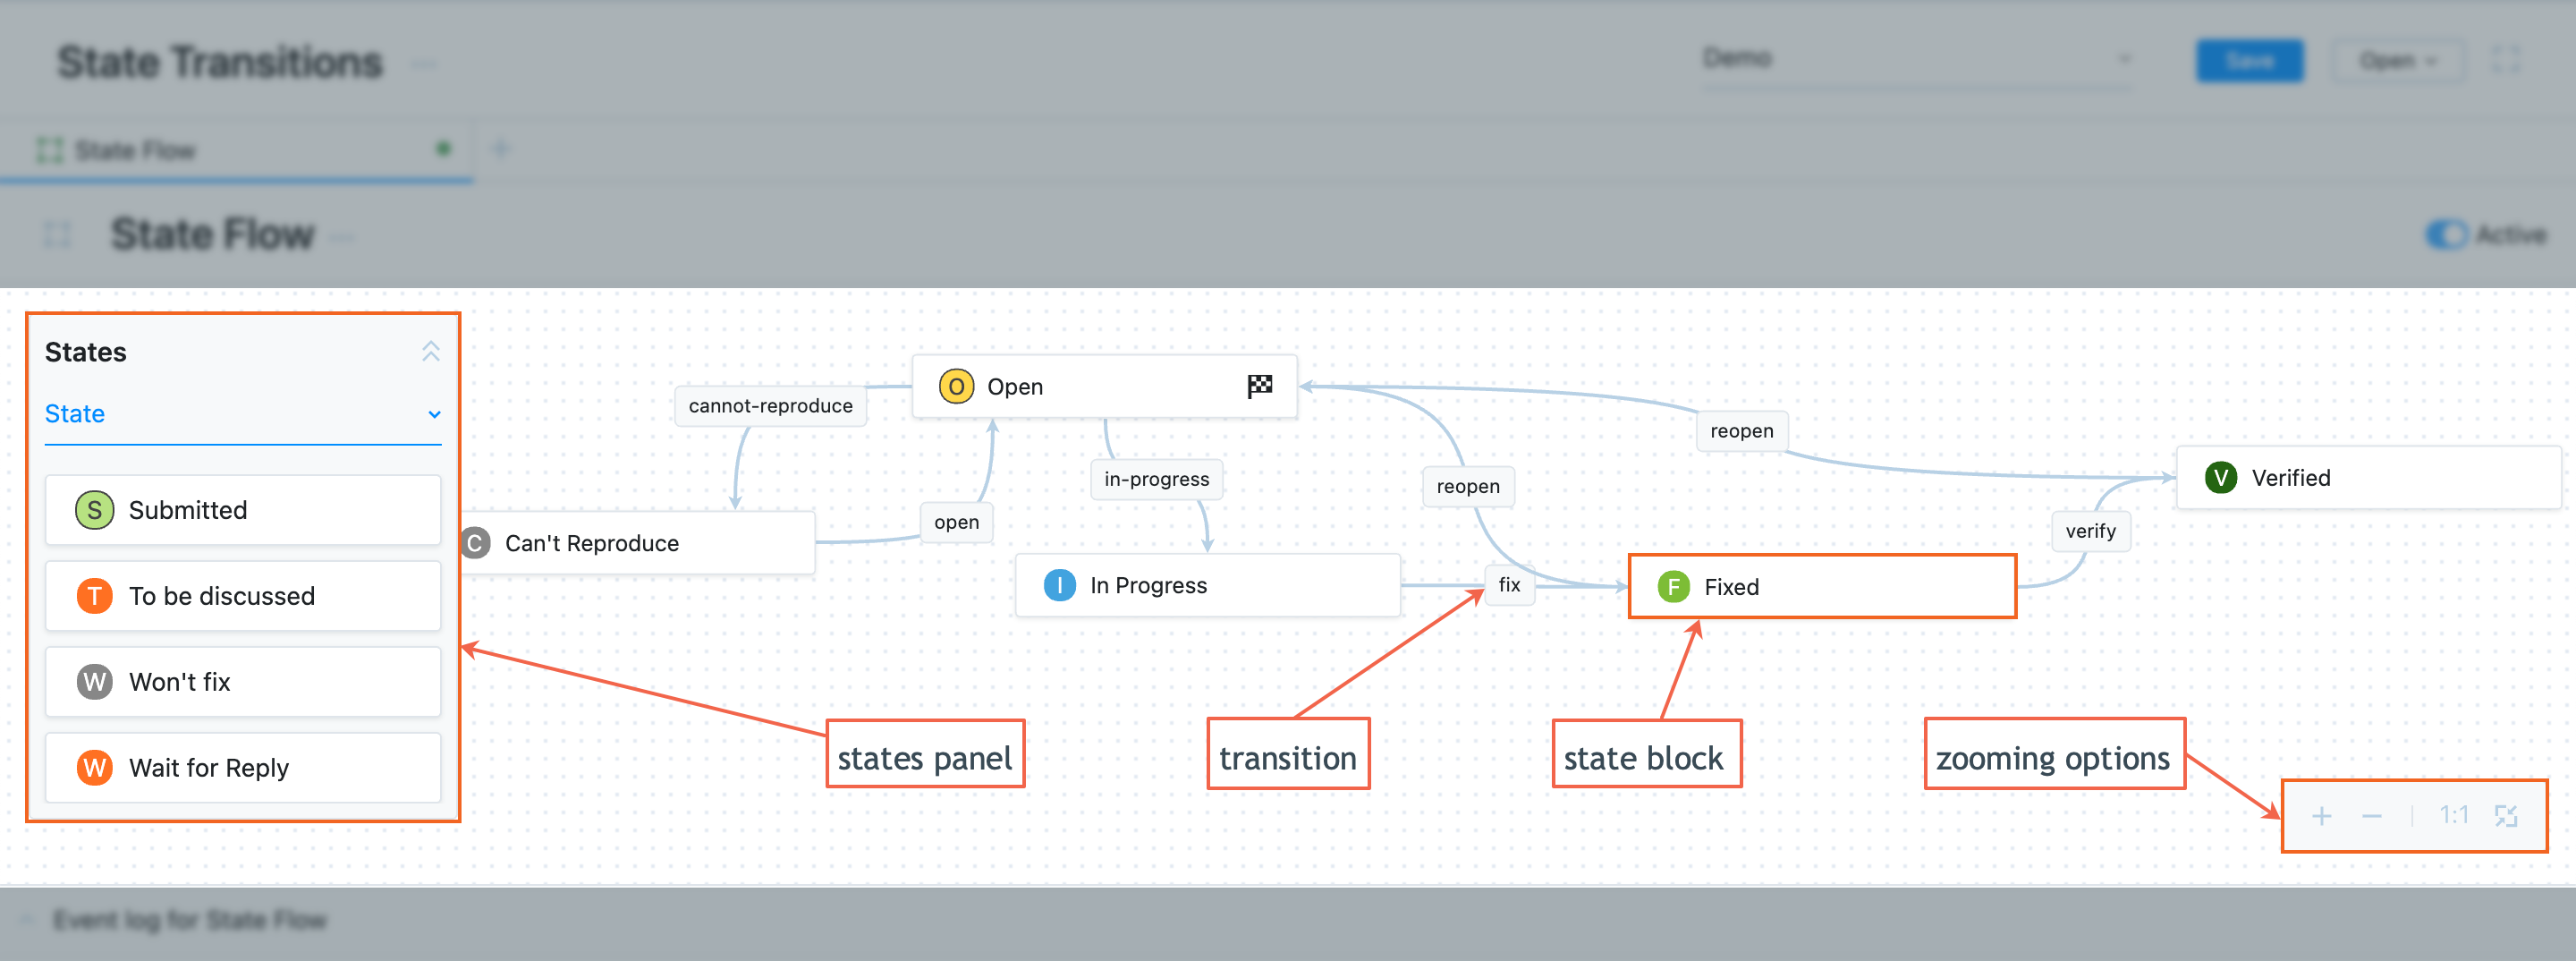Expand the Open button dropdown

2397,61
